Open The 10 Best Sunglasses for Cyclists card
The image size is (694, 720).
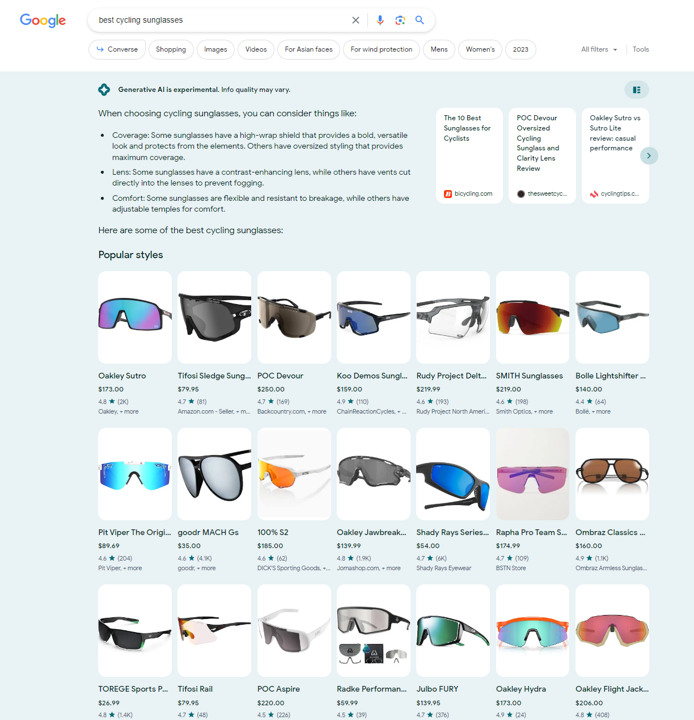point(469,156)
